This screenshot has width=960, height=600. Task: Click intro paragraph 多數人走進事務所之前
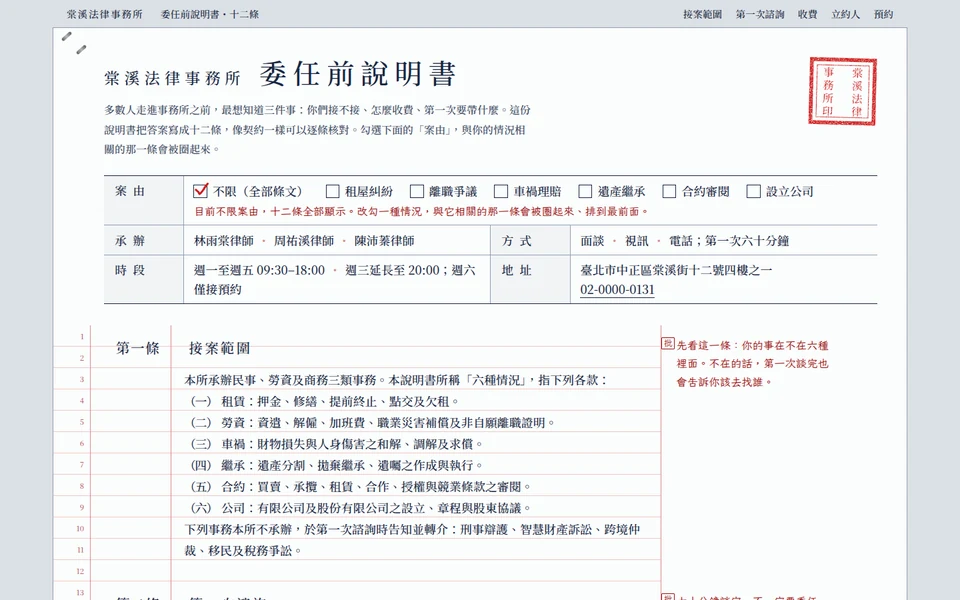pyautogui.click(x=317, y=129)
